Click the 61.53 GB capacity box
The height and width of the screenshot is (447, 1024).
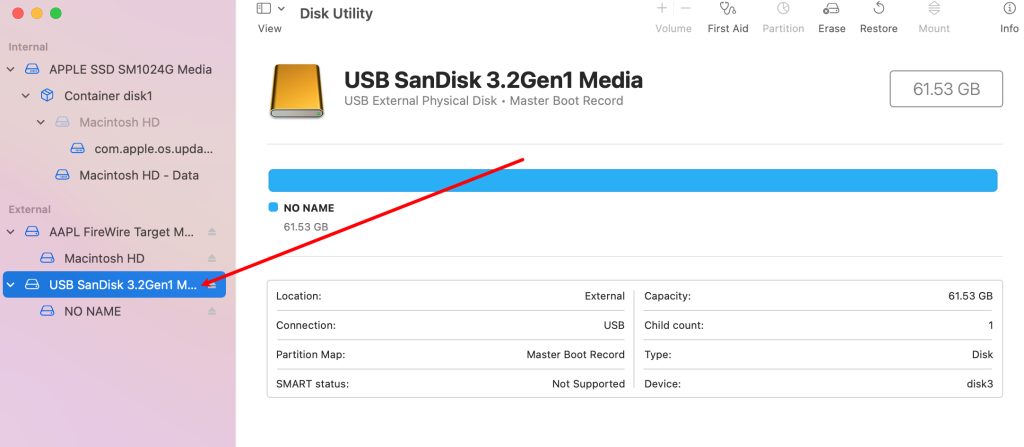[x=946, y=89]
